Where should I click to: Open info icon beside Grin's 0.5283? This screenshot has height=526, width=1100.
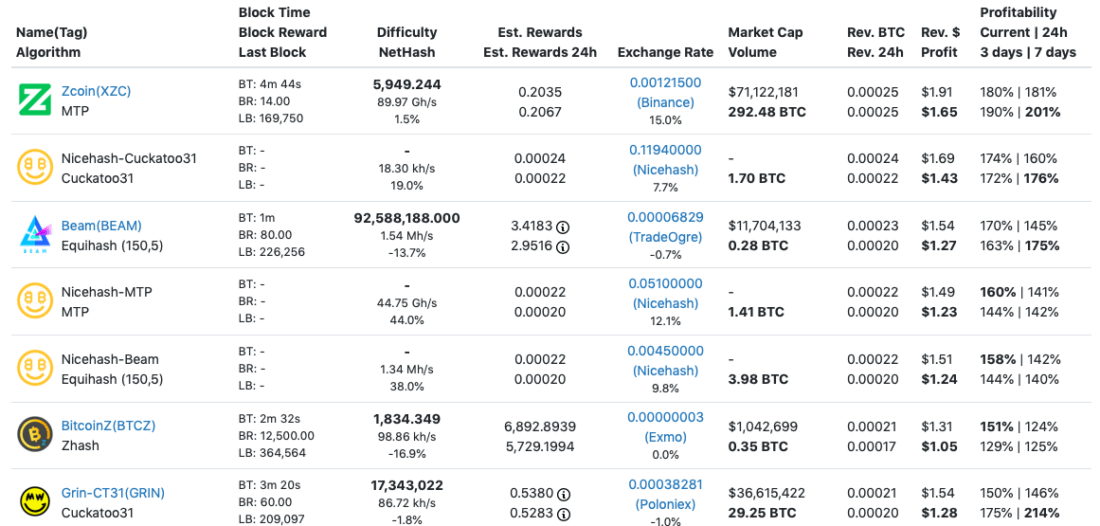tap(563, 513)
